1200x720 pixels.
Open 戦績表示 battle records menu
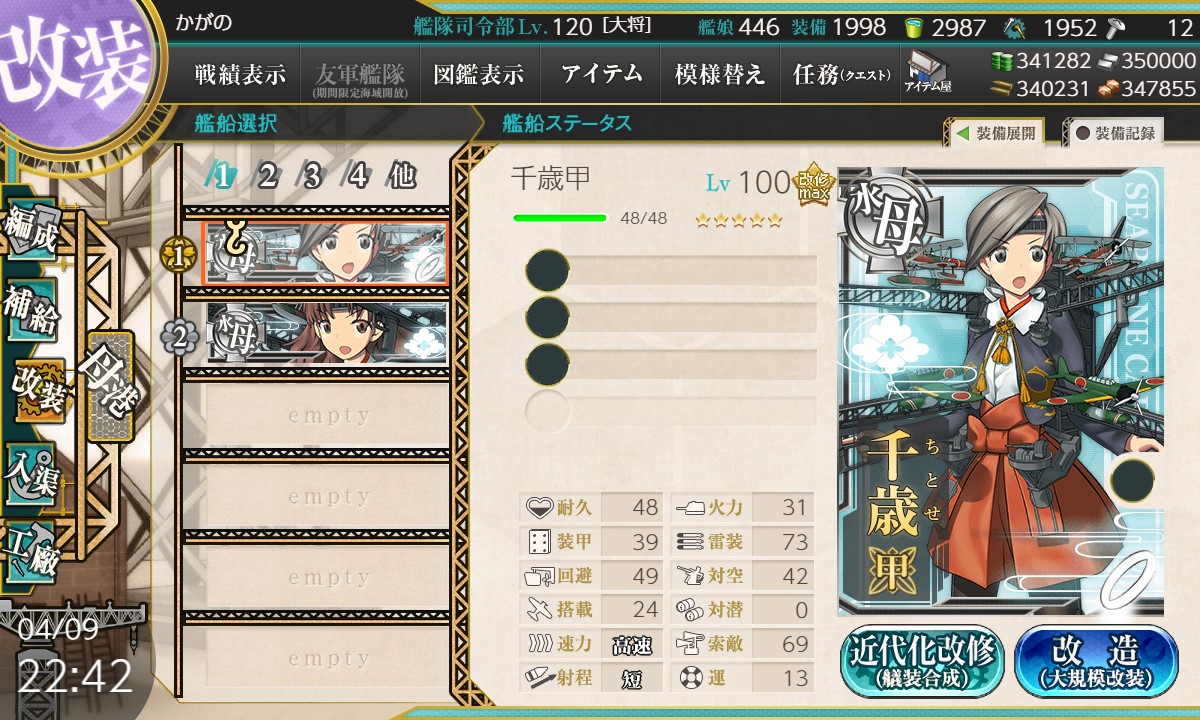coord(240,75)
